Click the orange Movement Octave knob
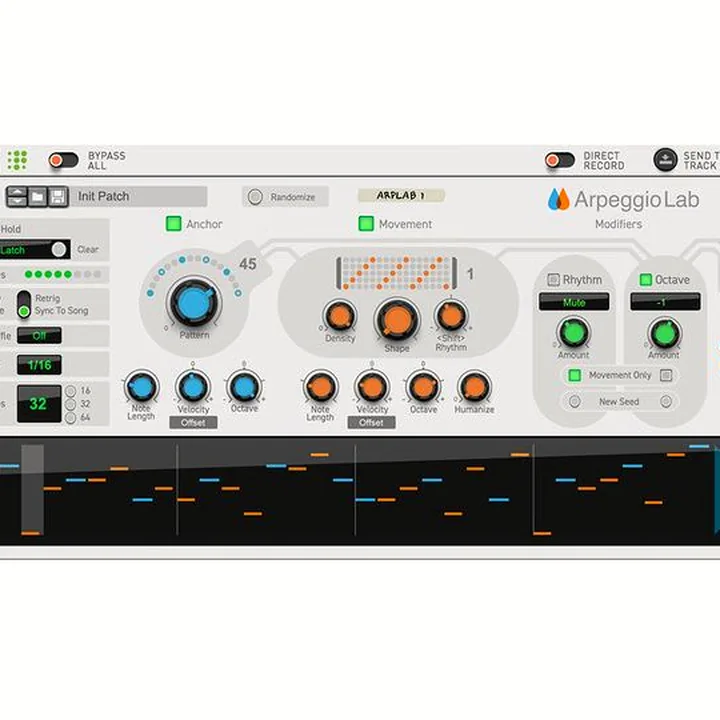 (423, 387)
